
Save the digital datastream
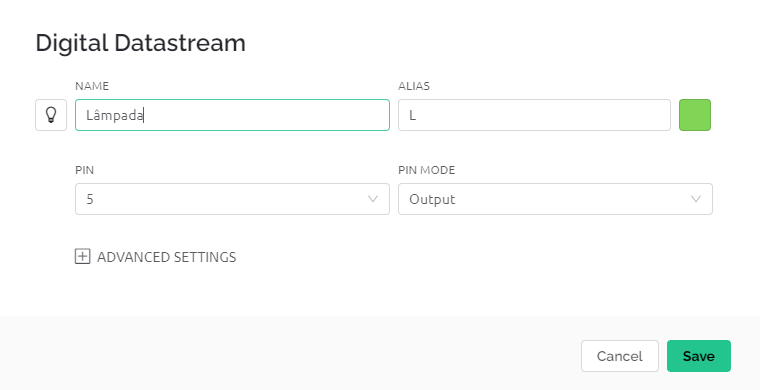point(698,356)
